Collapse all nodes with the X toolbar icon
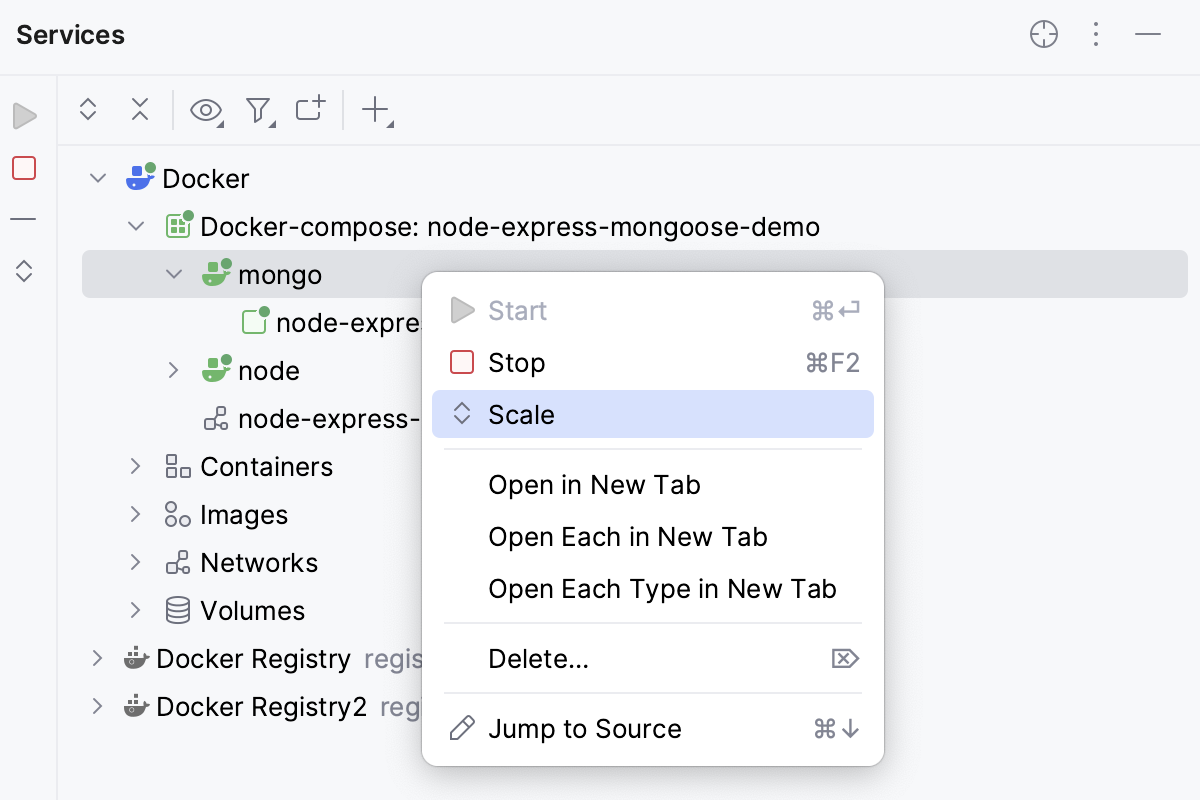 click(140, 110)
